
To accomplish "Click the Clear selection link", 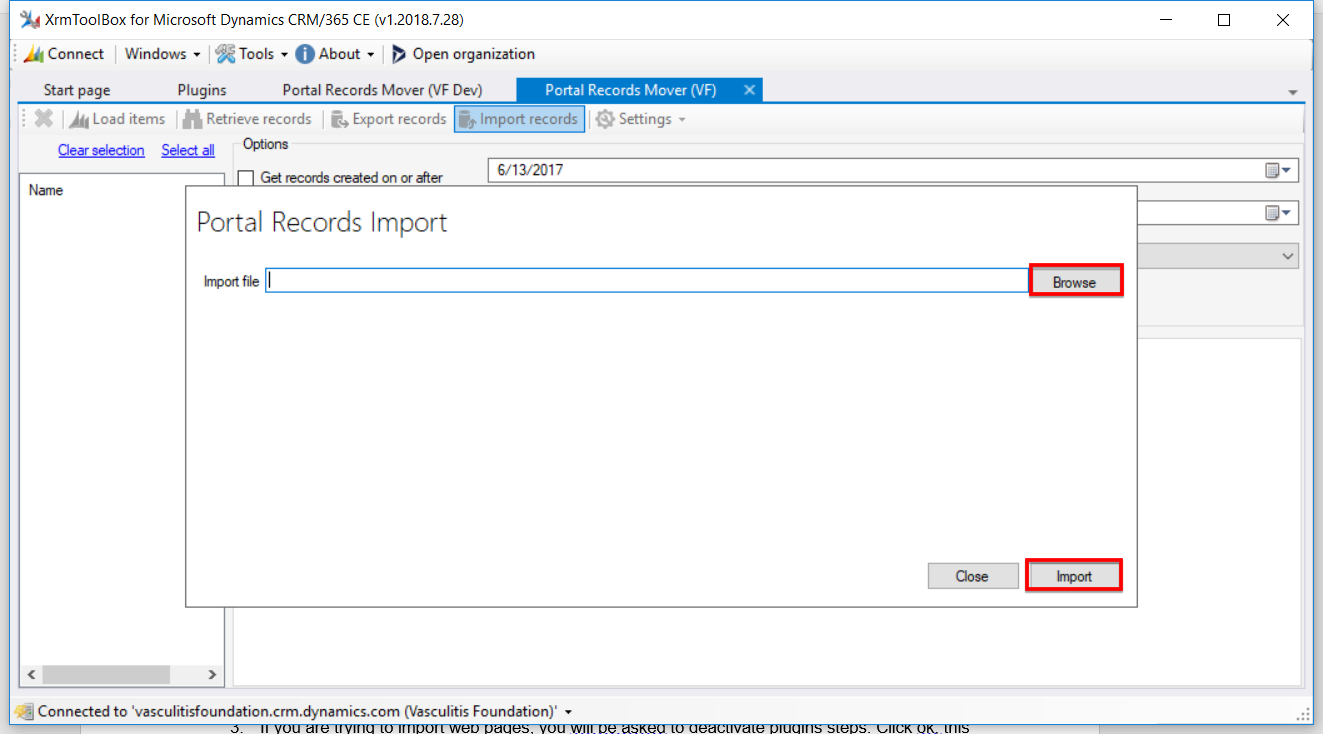I will click(x=101, y=150).
